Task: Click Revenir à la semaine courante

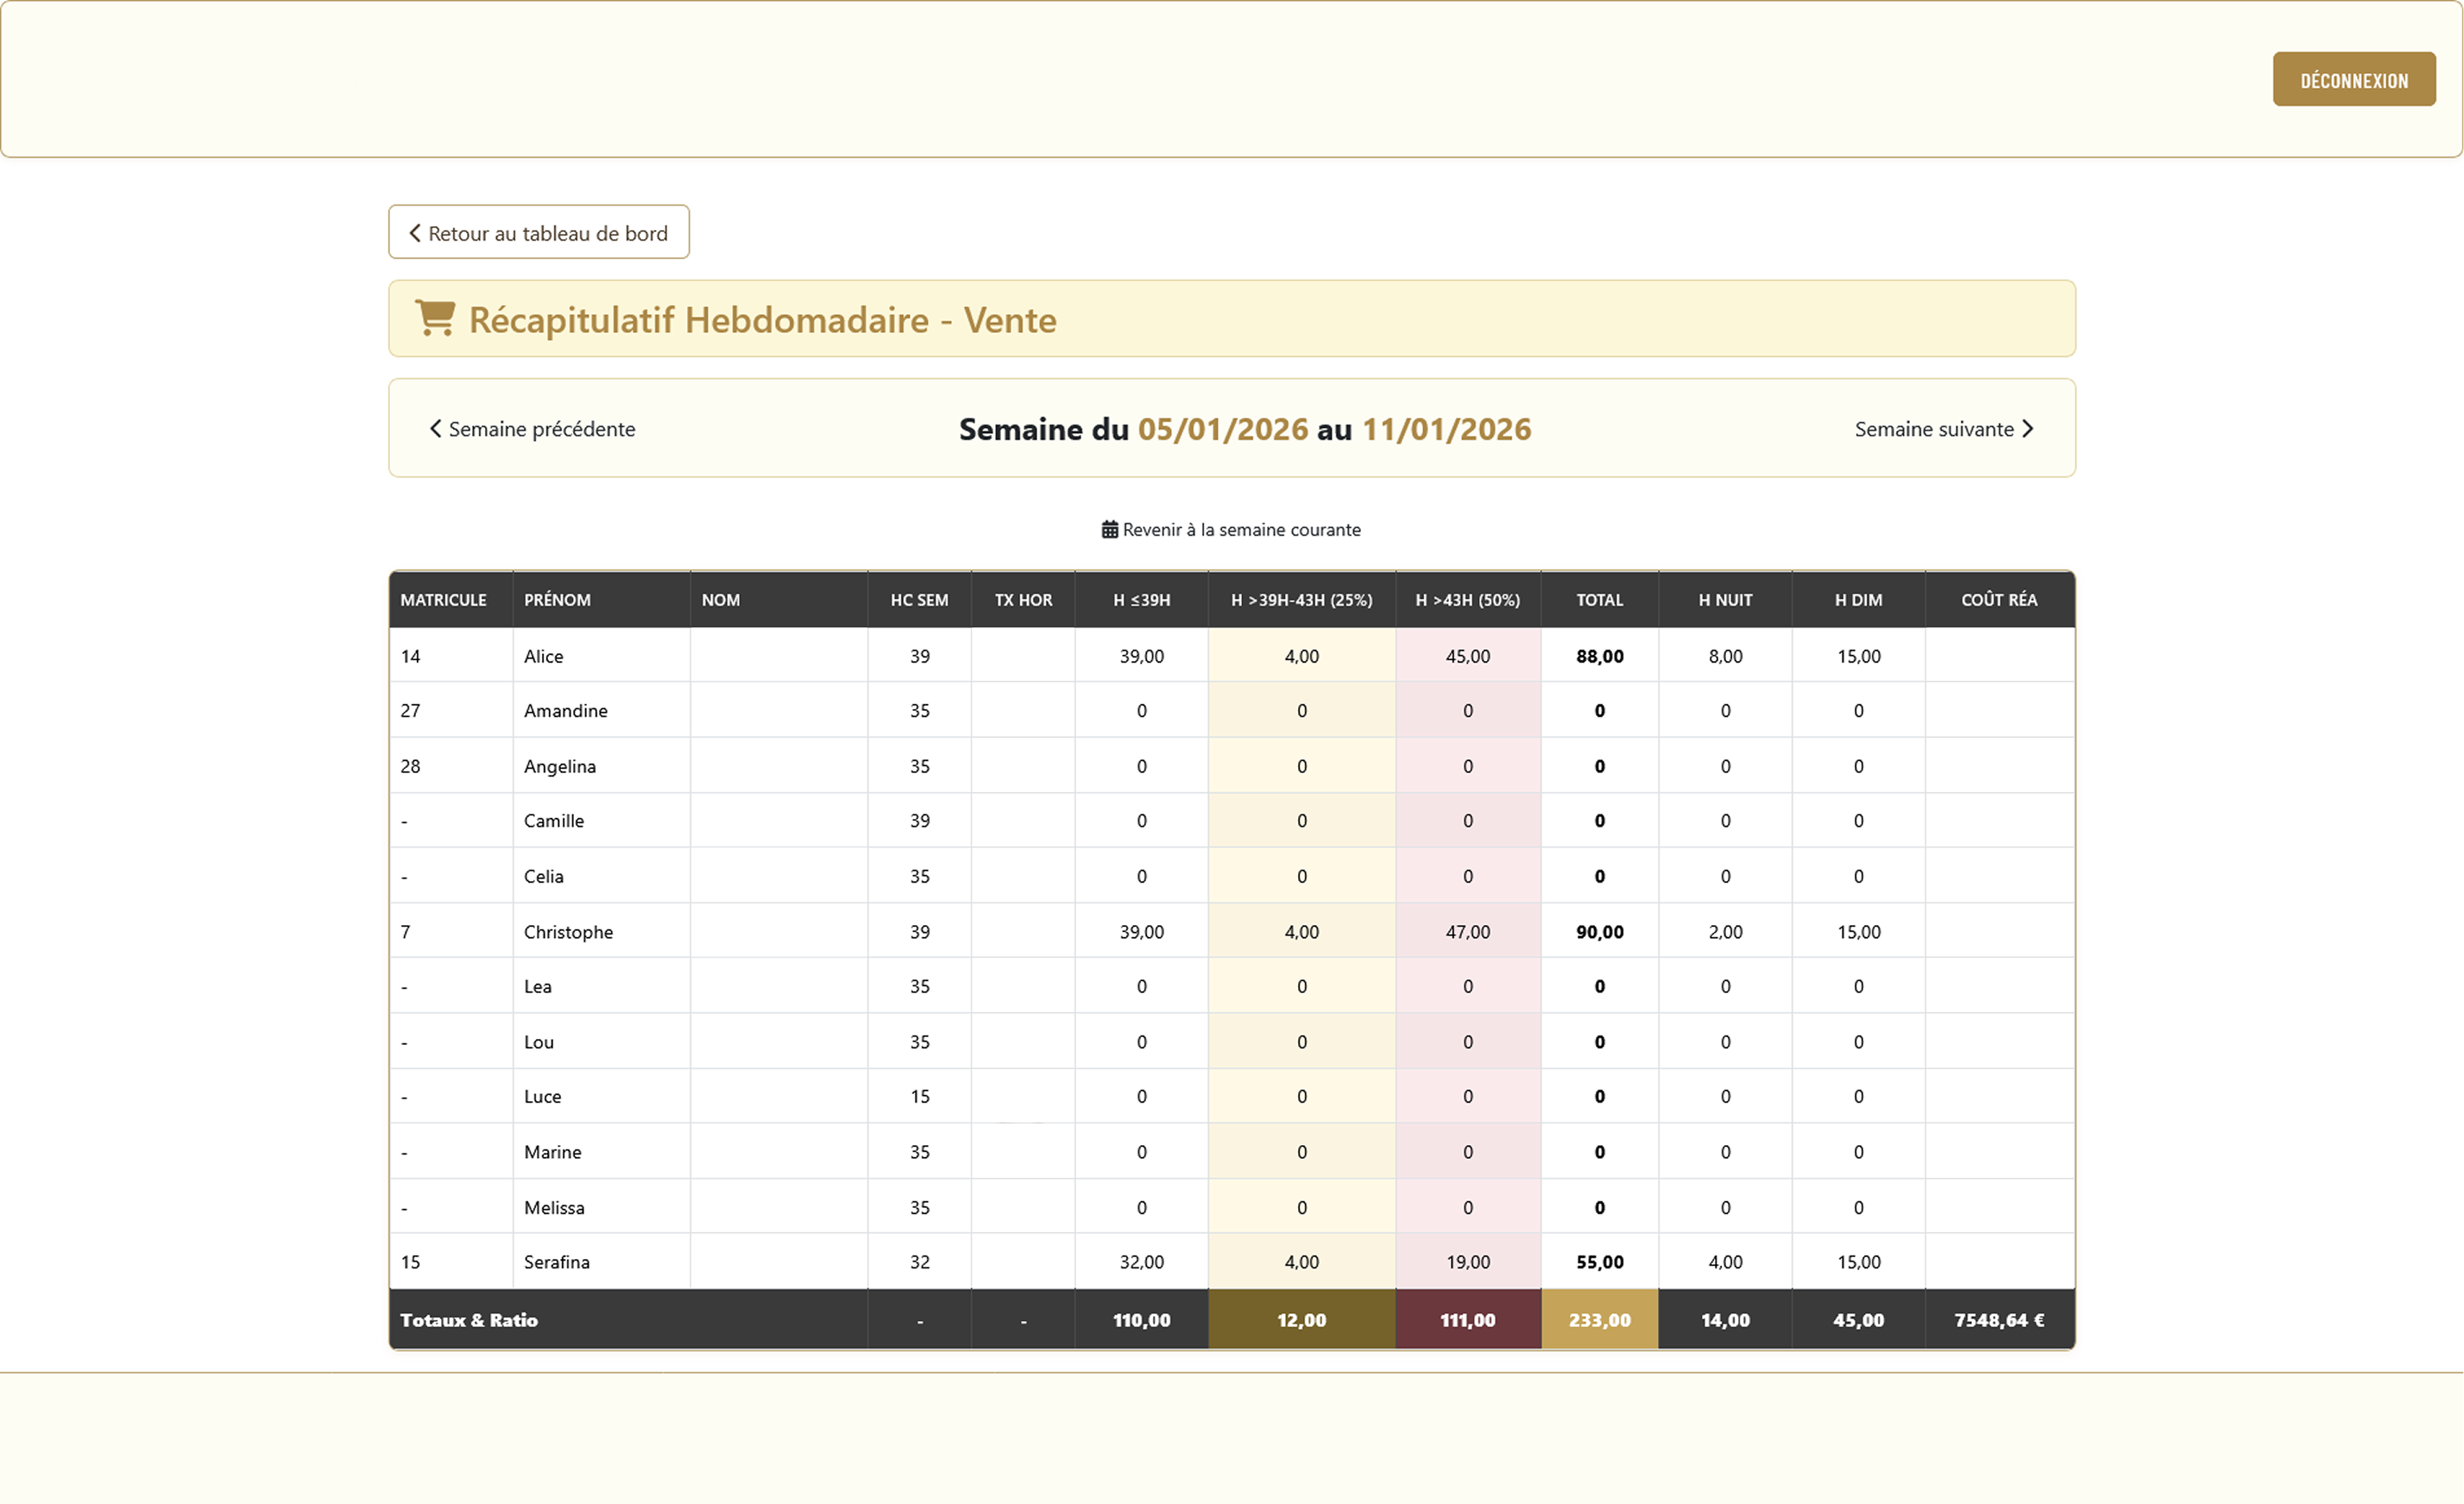Action: pos(1231,529)
